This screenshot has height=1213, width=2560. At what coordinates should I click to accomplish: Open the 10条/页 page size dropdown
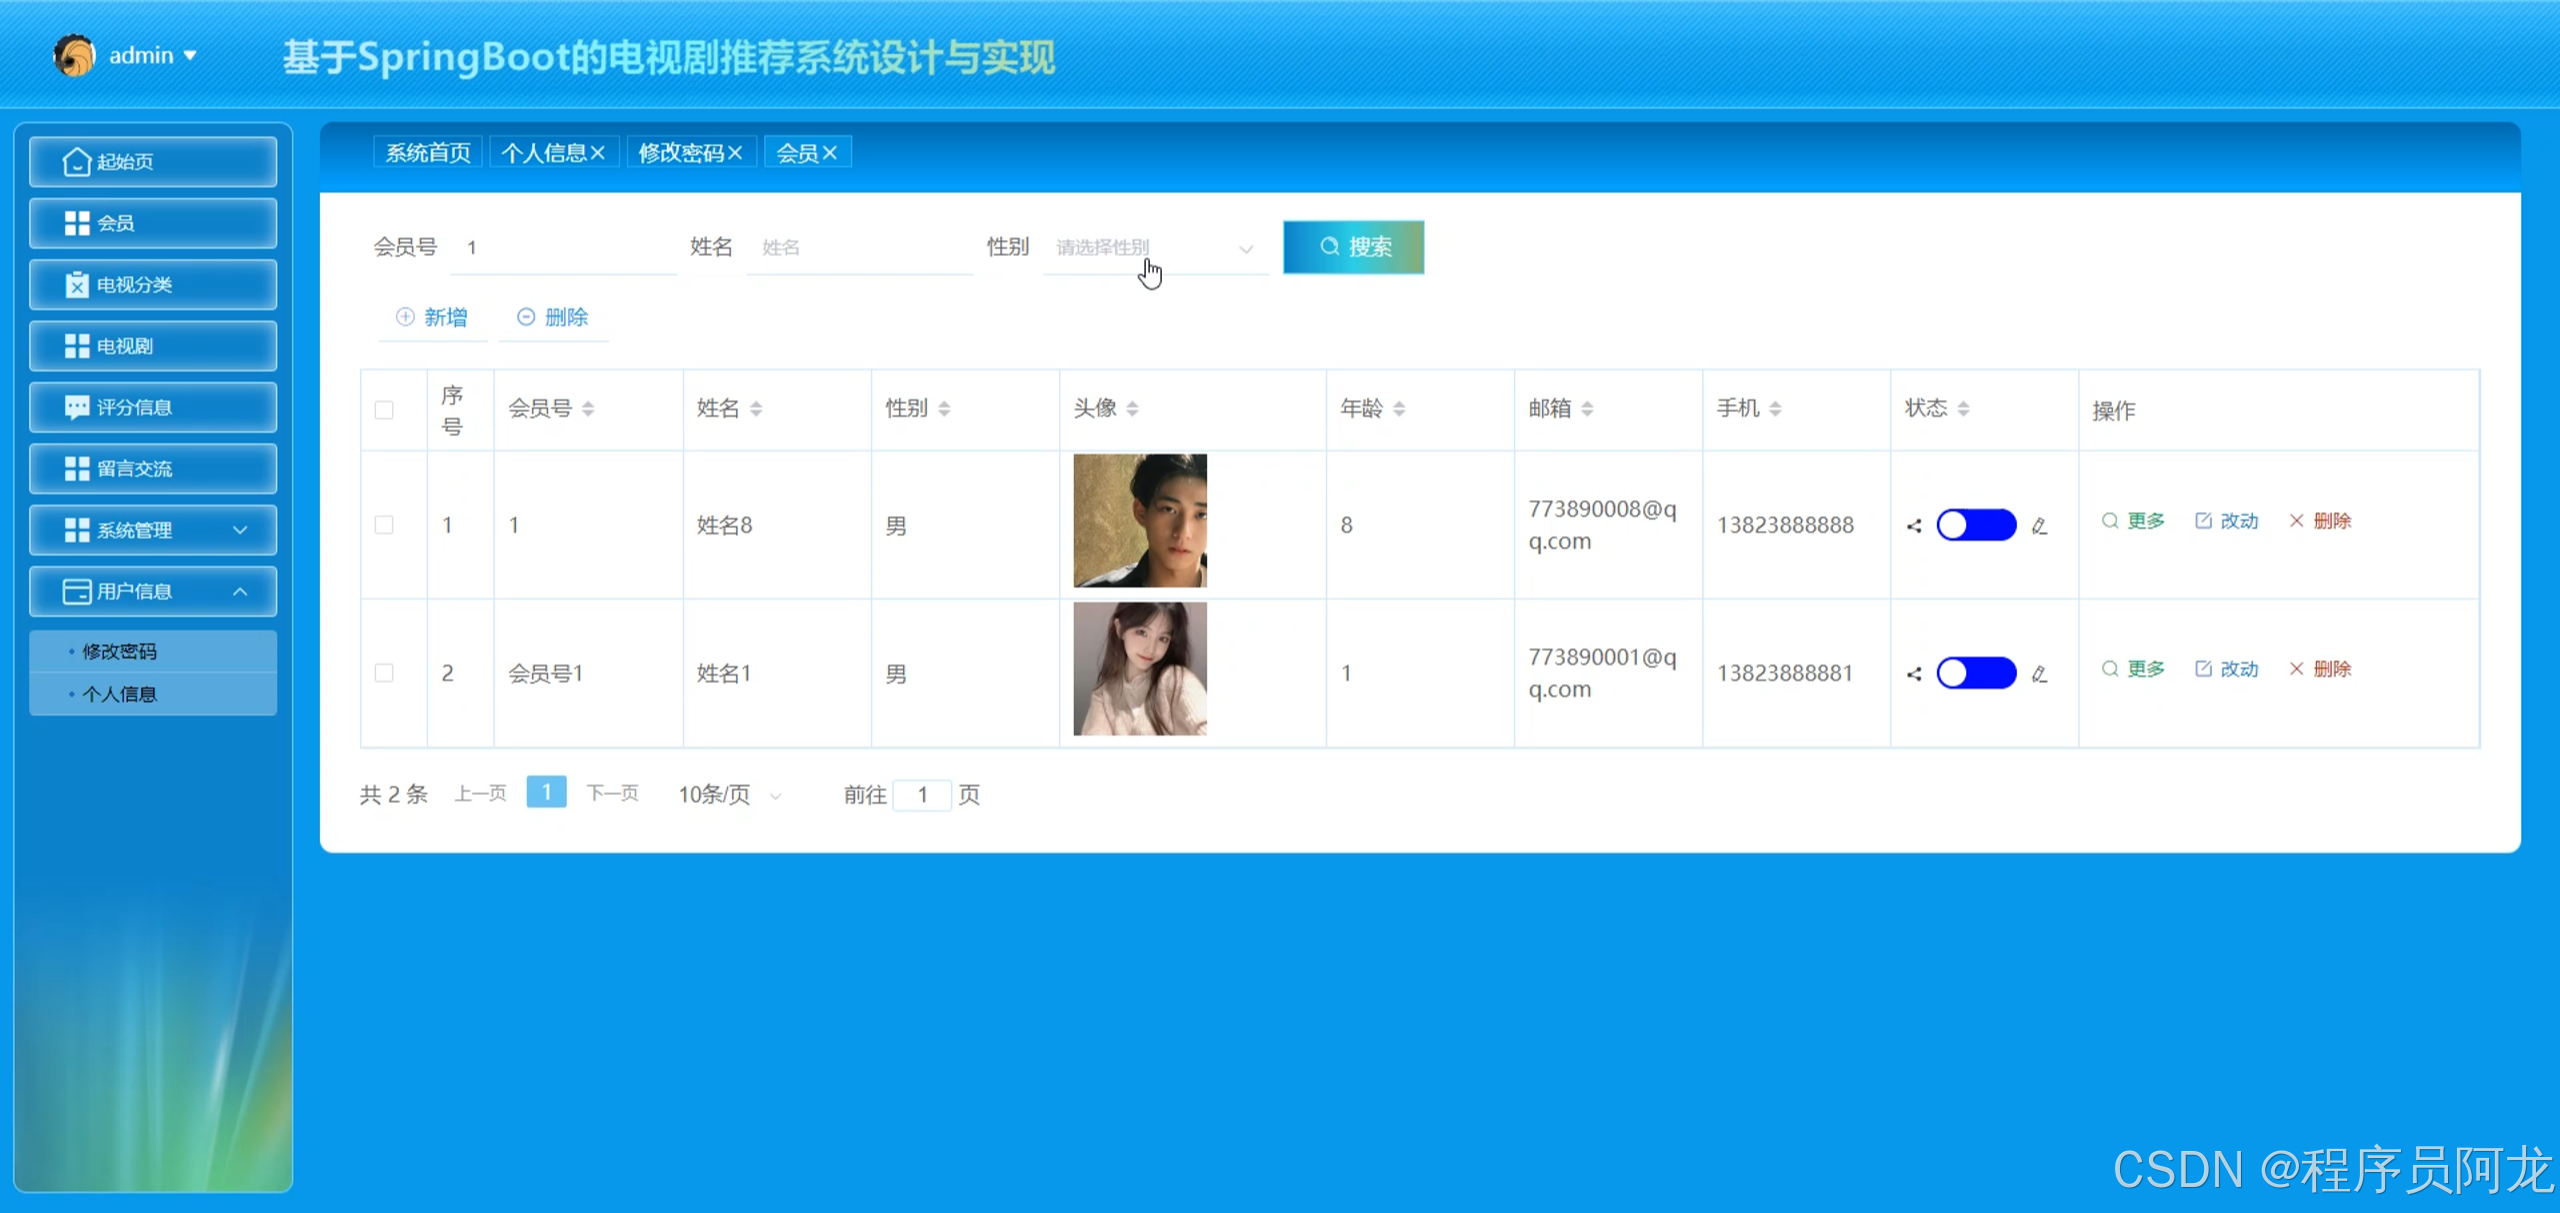tap(730, 795)
